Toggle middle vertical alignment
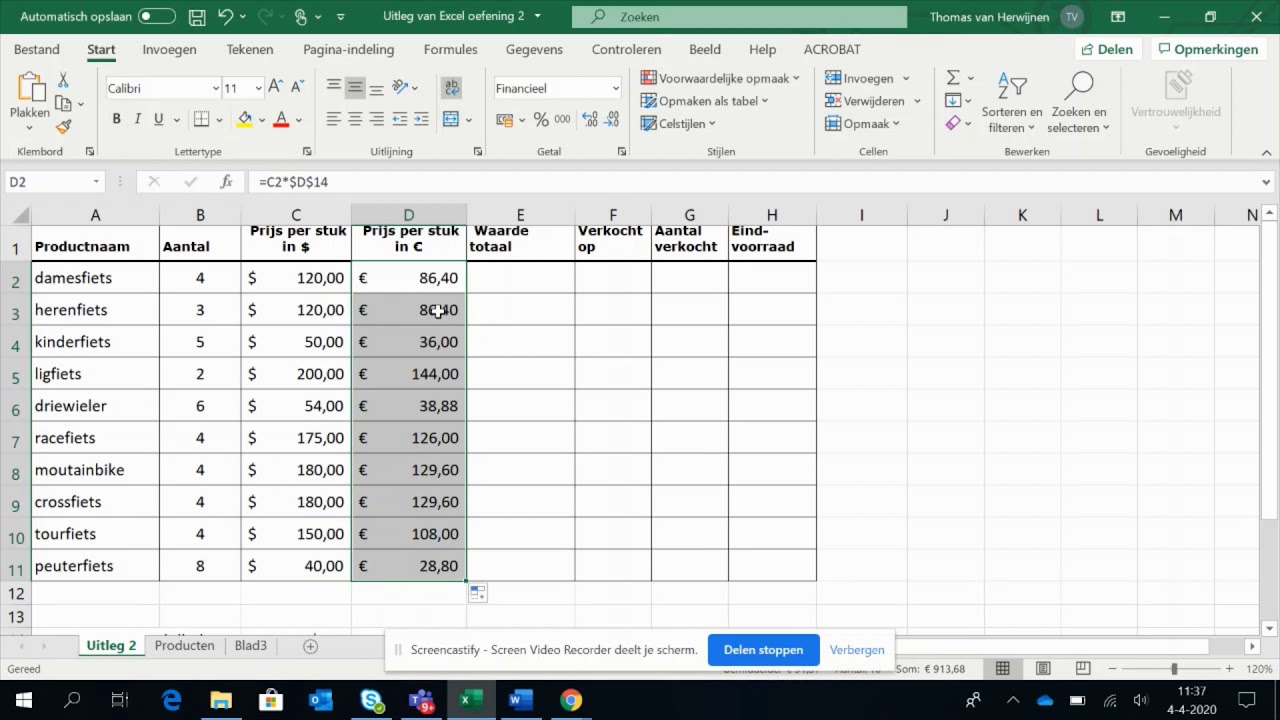1280x720 pixels. [355, 88]
